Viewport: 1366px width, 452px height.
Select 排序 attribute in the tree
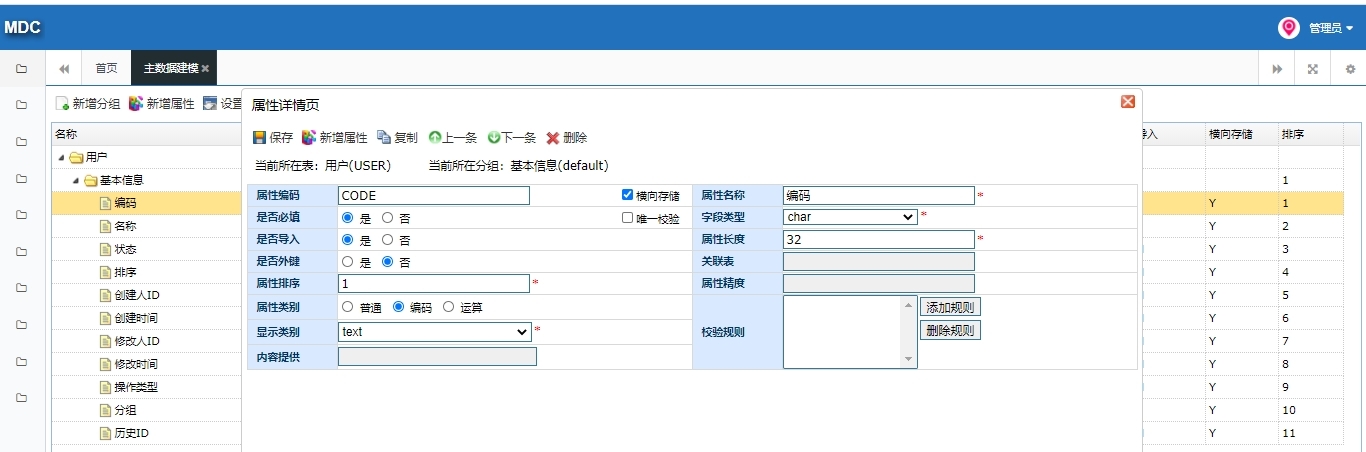tap(125, 272)
